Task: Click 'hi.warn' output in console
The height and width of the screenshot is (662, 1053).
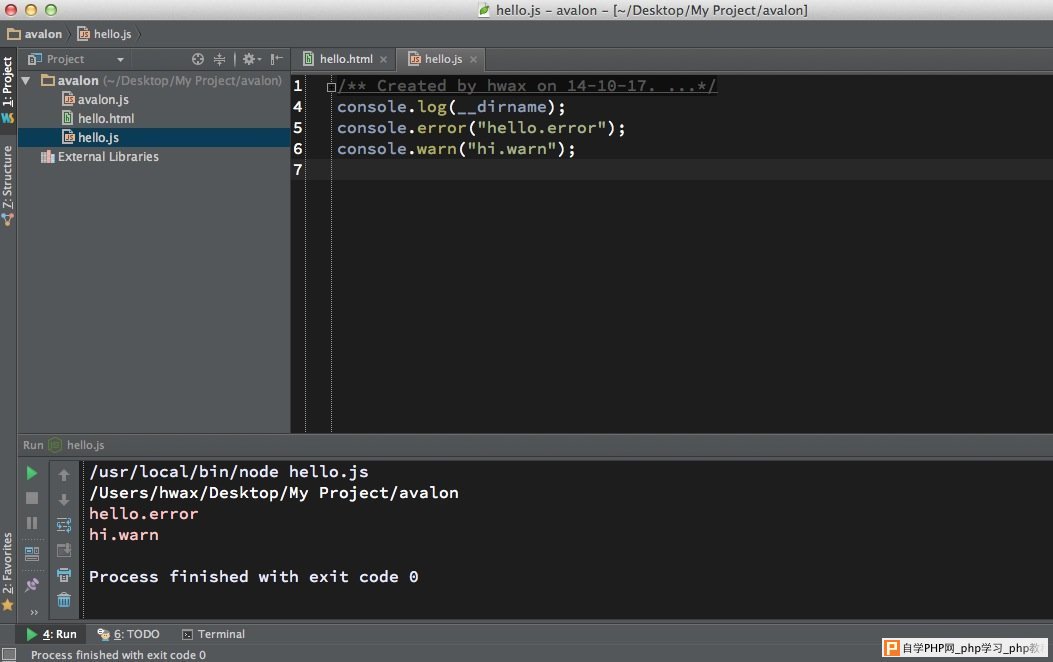Action: point(124,535)
